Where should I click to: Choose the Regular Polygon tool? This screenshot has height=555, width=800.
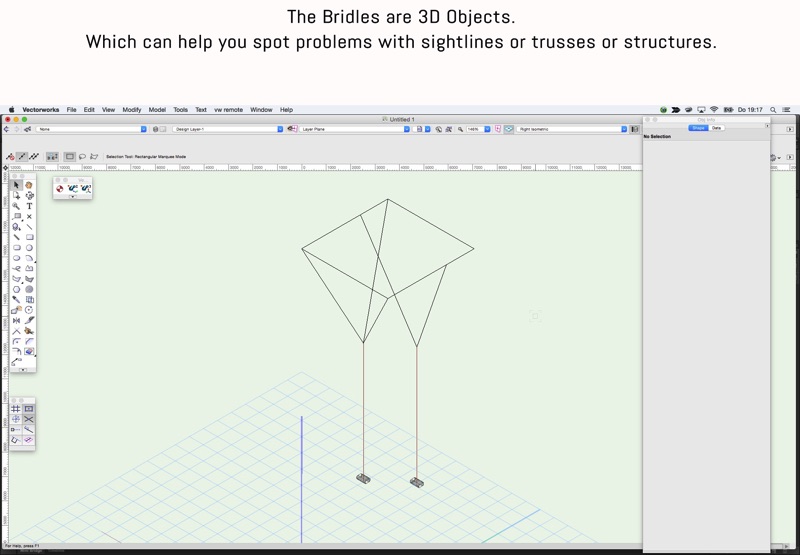tap(16, 289)
